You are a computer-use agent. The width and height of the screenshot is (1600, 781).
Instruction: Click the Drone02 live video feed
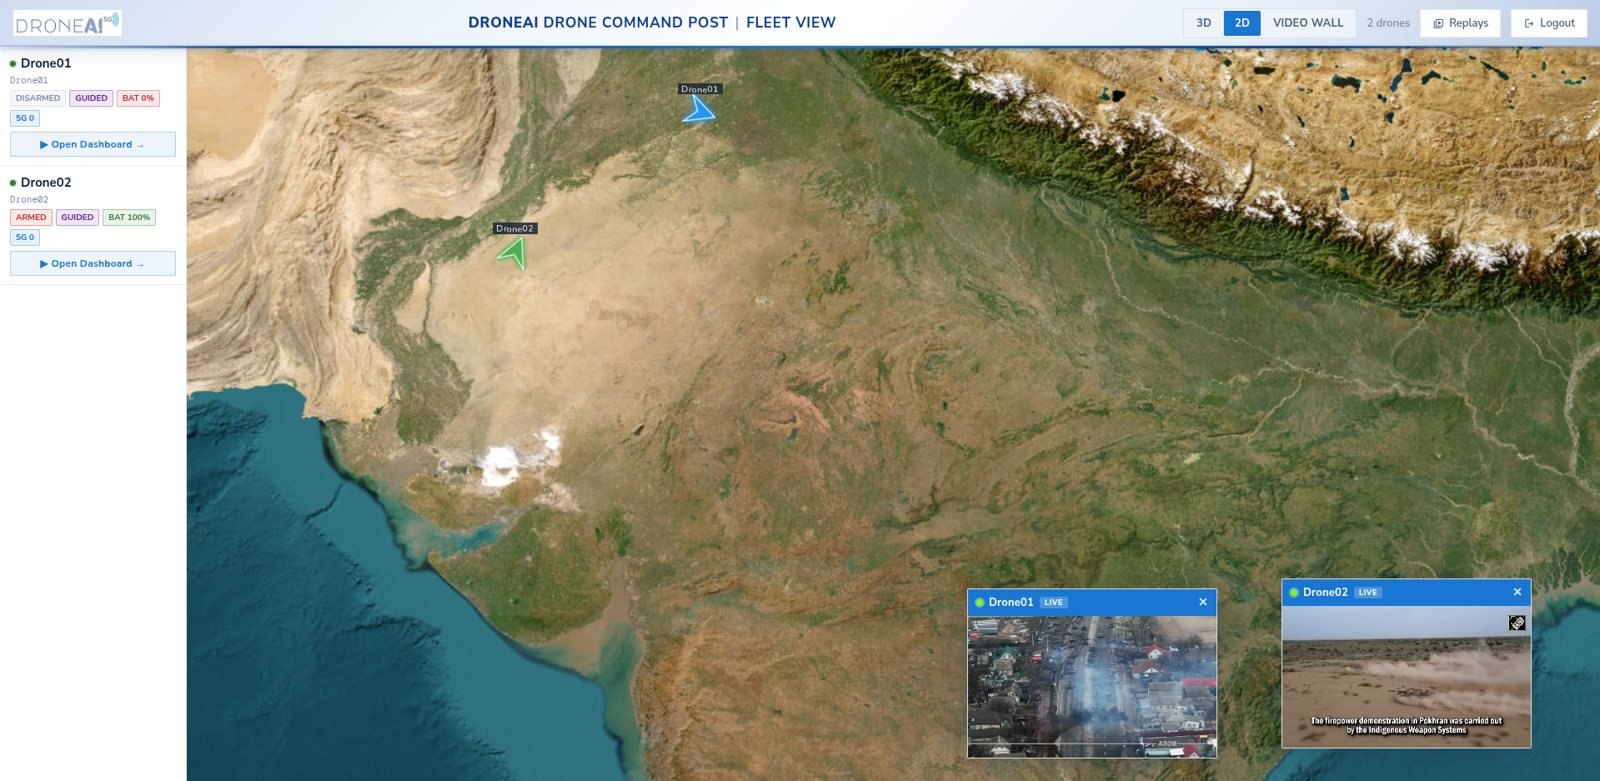point(1406,676)
